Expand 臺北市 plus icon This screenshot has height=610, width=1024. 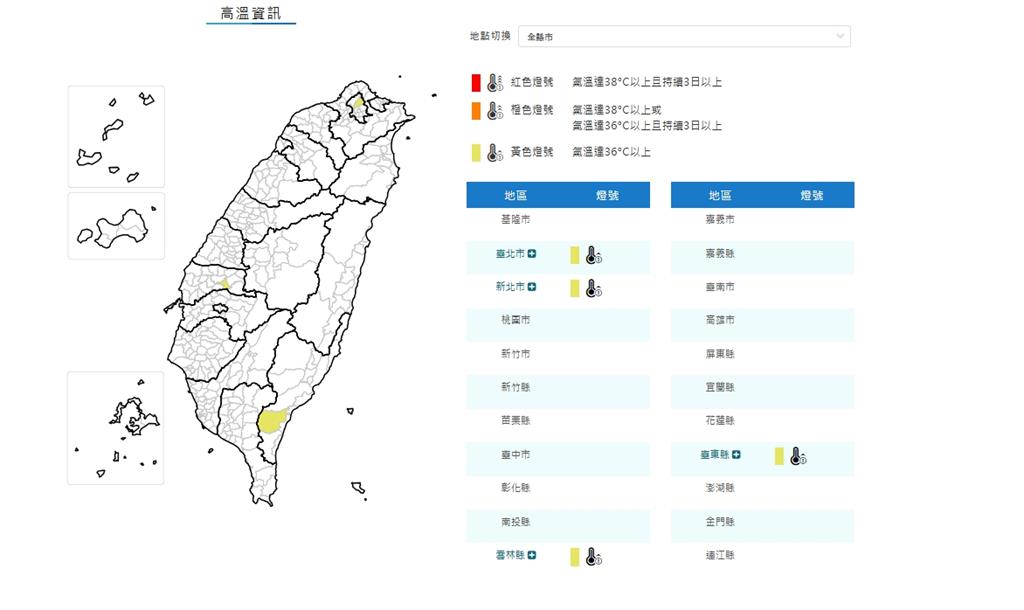coord(532,254)
